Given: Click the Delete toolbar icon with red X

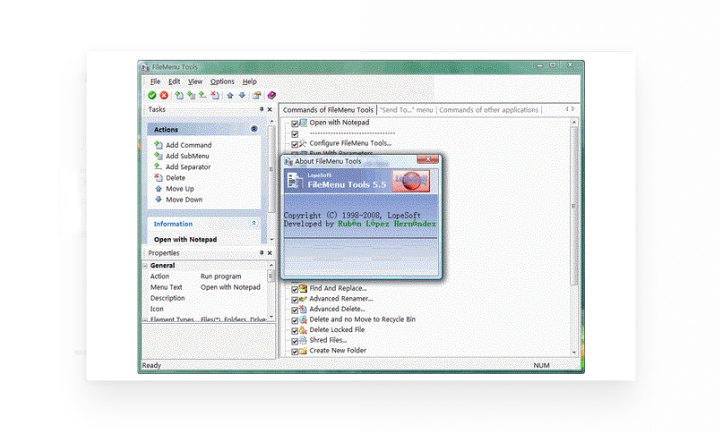Looking at the screenshot, I should coord(214,95).
